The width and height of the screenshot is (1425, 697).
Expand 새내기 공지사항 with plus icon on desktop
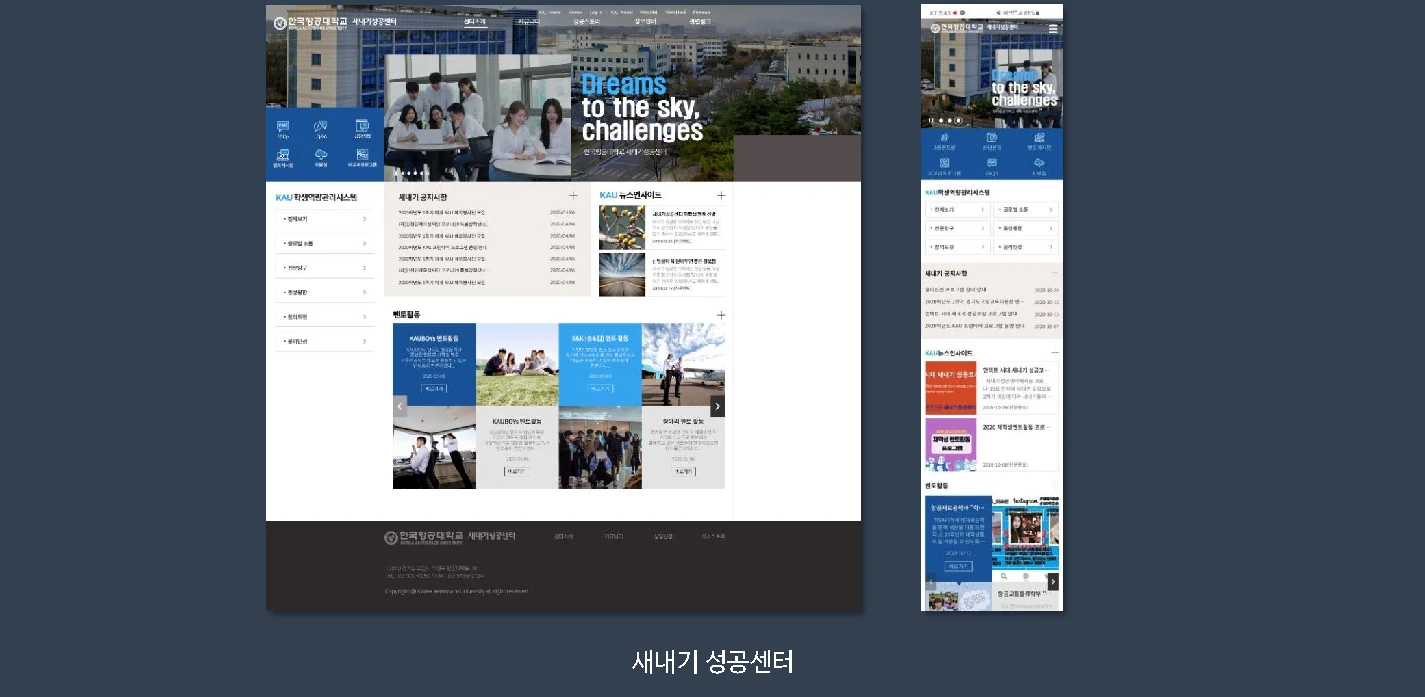pyautogui.click(x=573, y=196)
